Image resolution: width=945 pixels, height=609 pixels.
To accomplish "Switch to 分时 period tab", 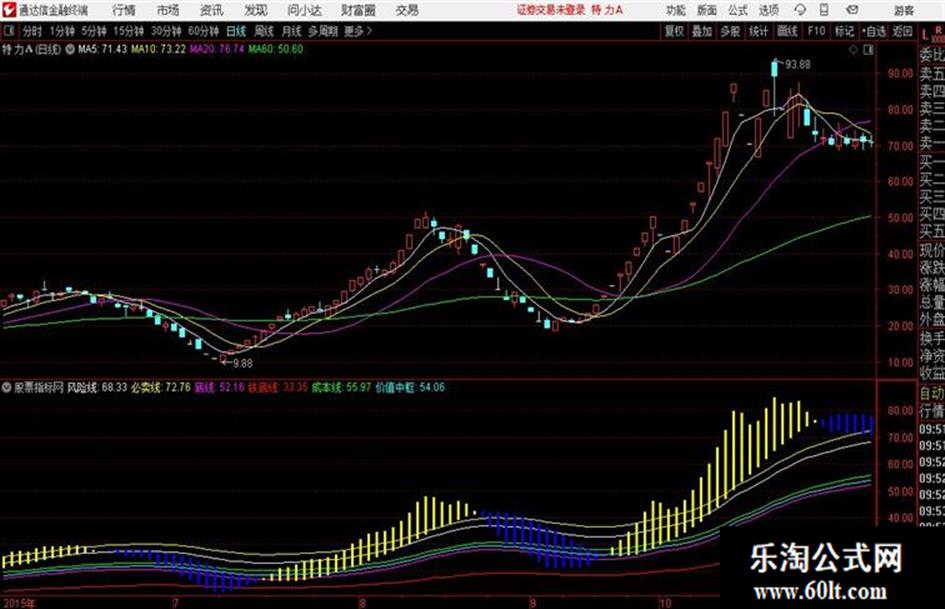I will [x=32, y=31].
